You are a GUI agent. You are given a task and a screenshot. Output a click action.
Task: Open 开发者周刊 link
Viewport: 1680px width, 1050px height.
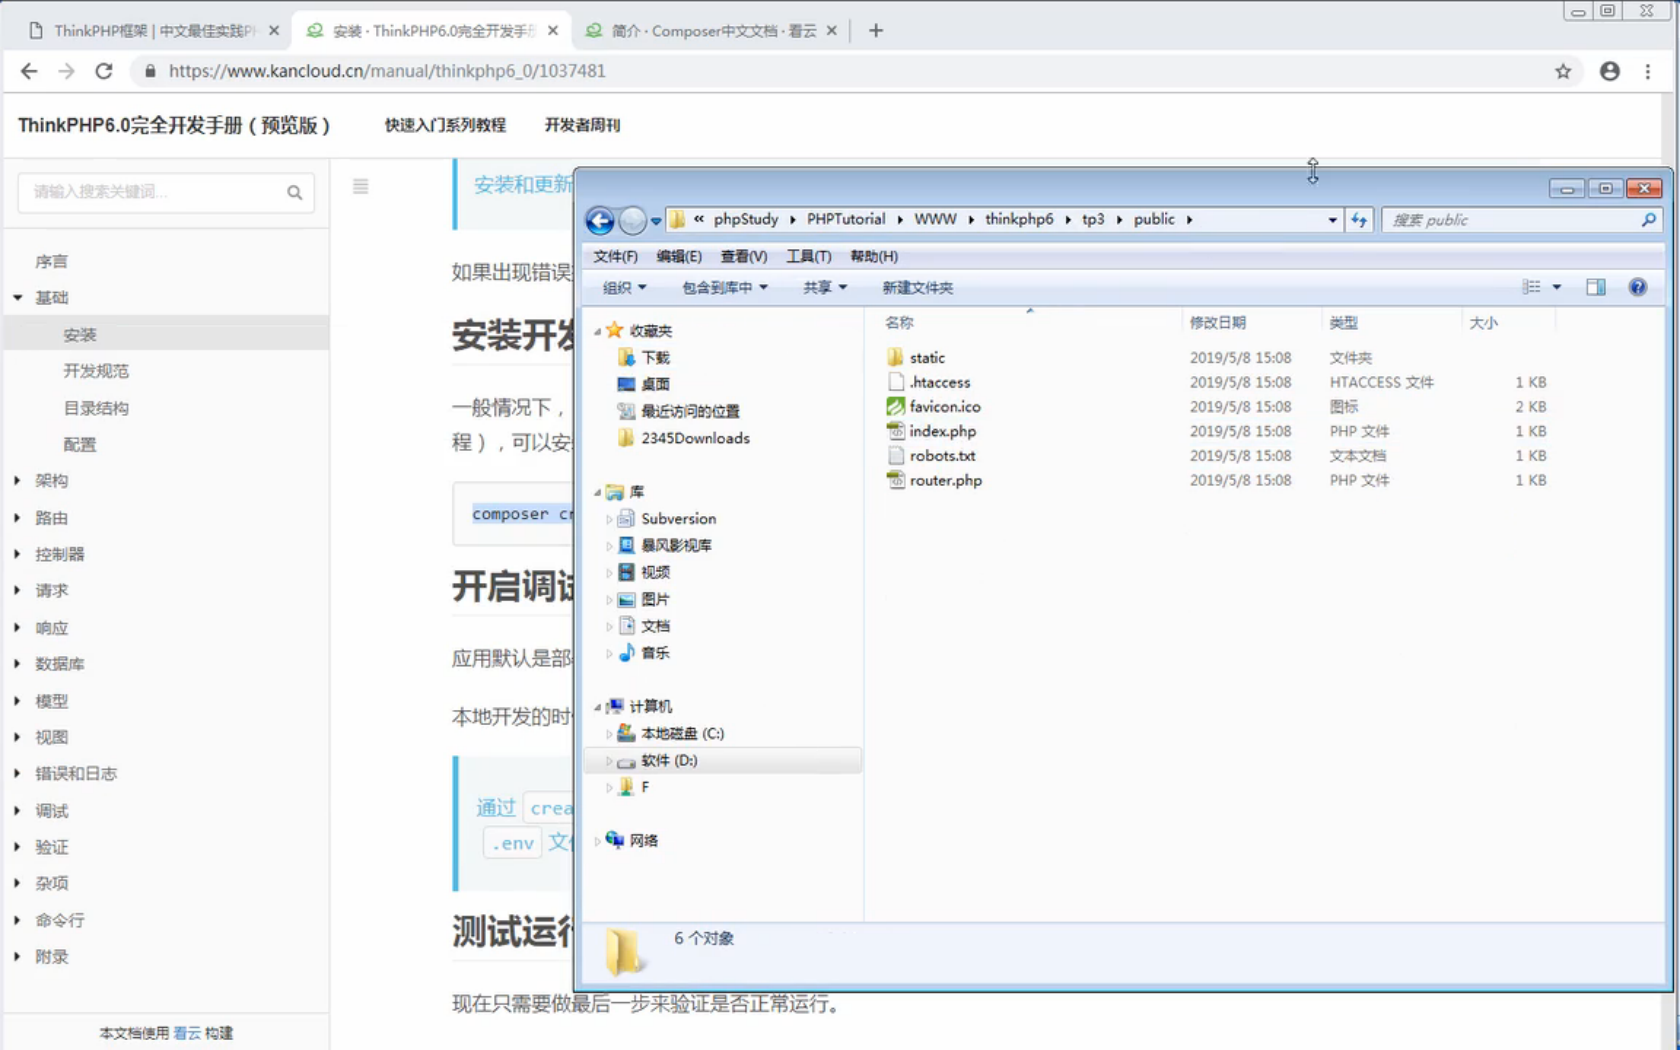pyautogui.click(x=582, y=125)
